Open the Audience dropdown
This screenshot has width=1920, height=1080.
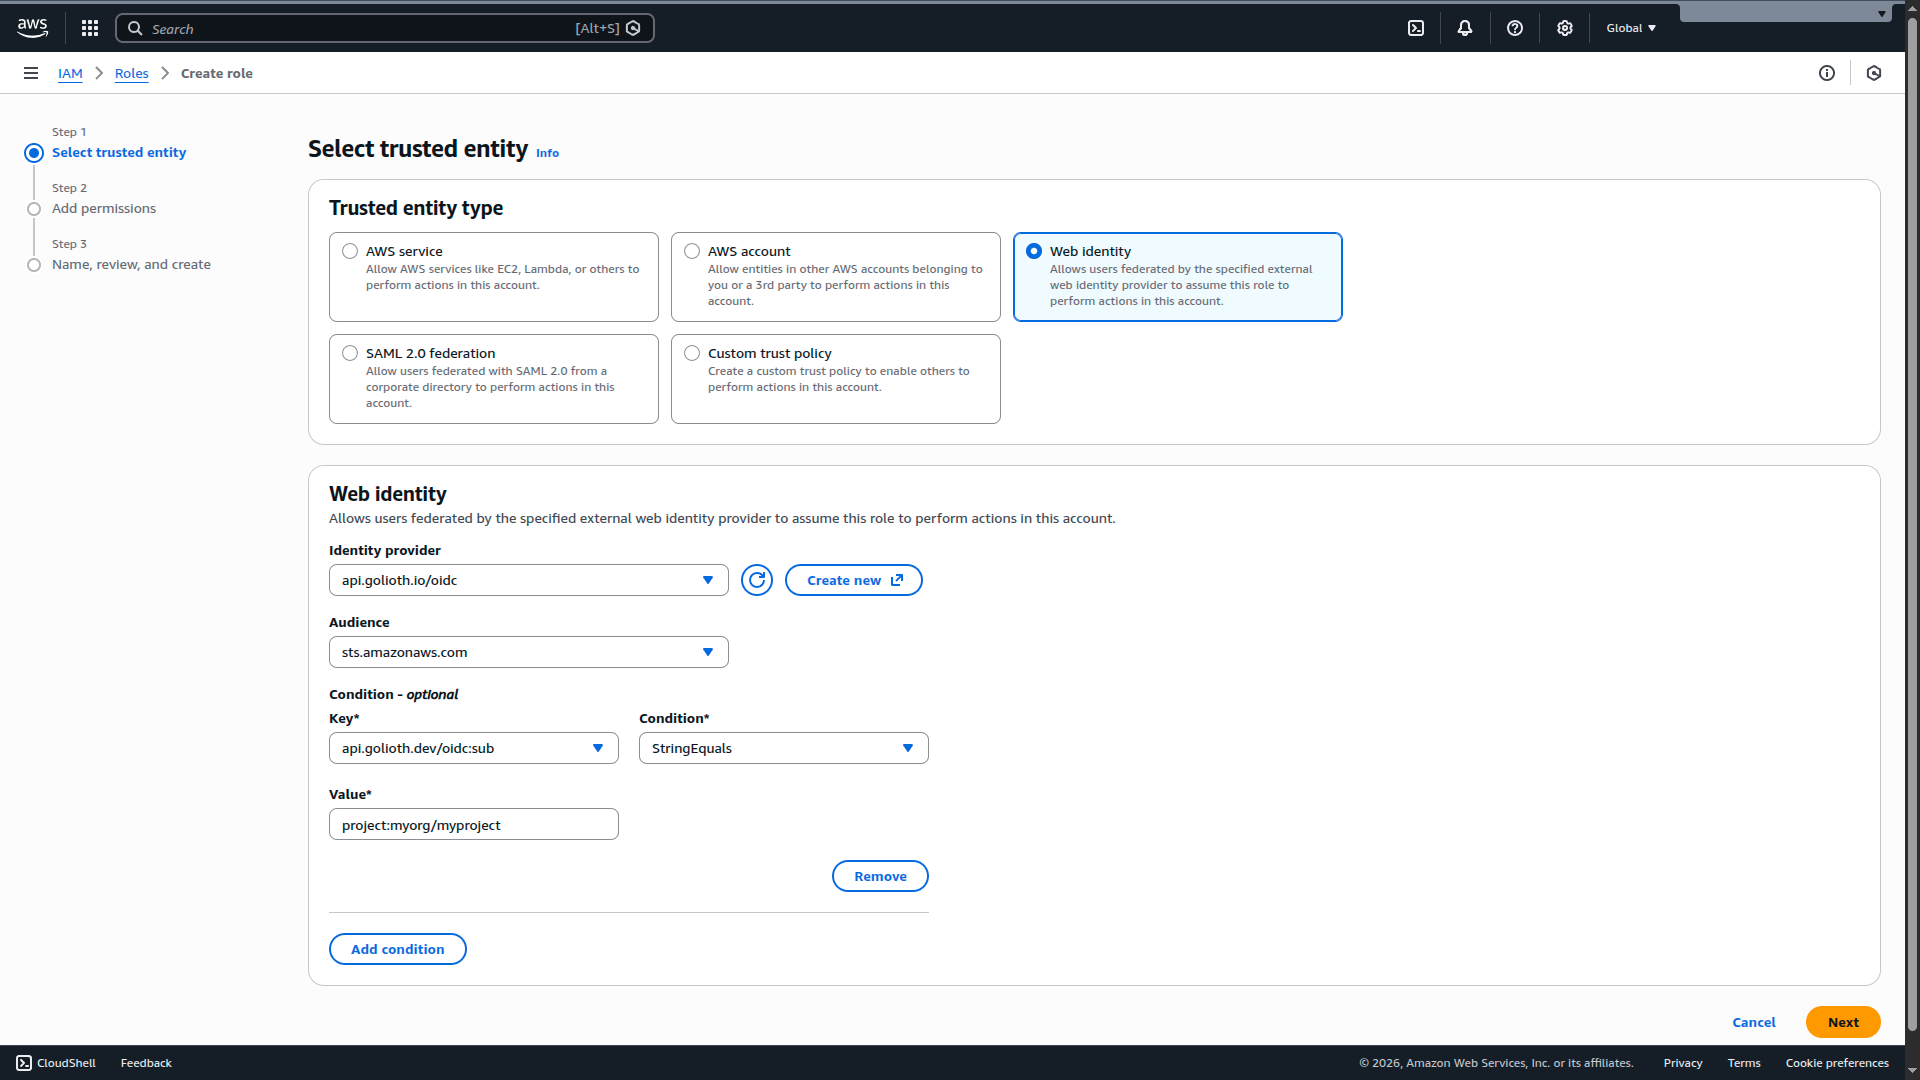[x=528, y=652]
